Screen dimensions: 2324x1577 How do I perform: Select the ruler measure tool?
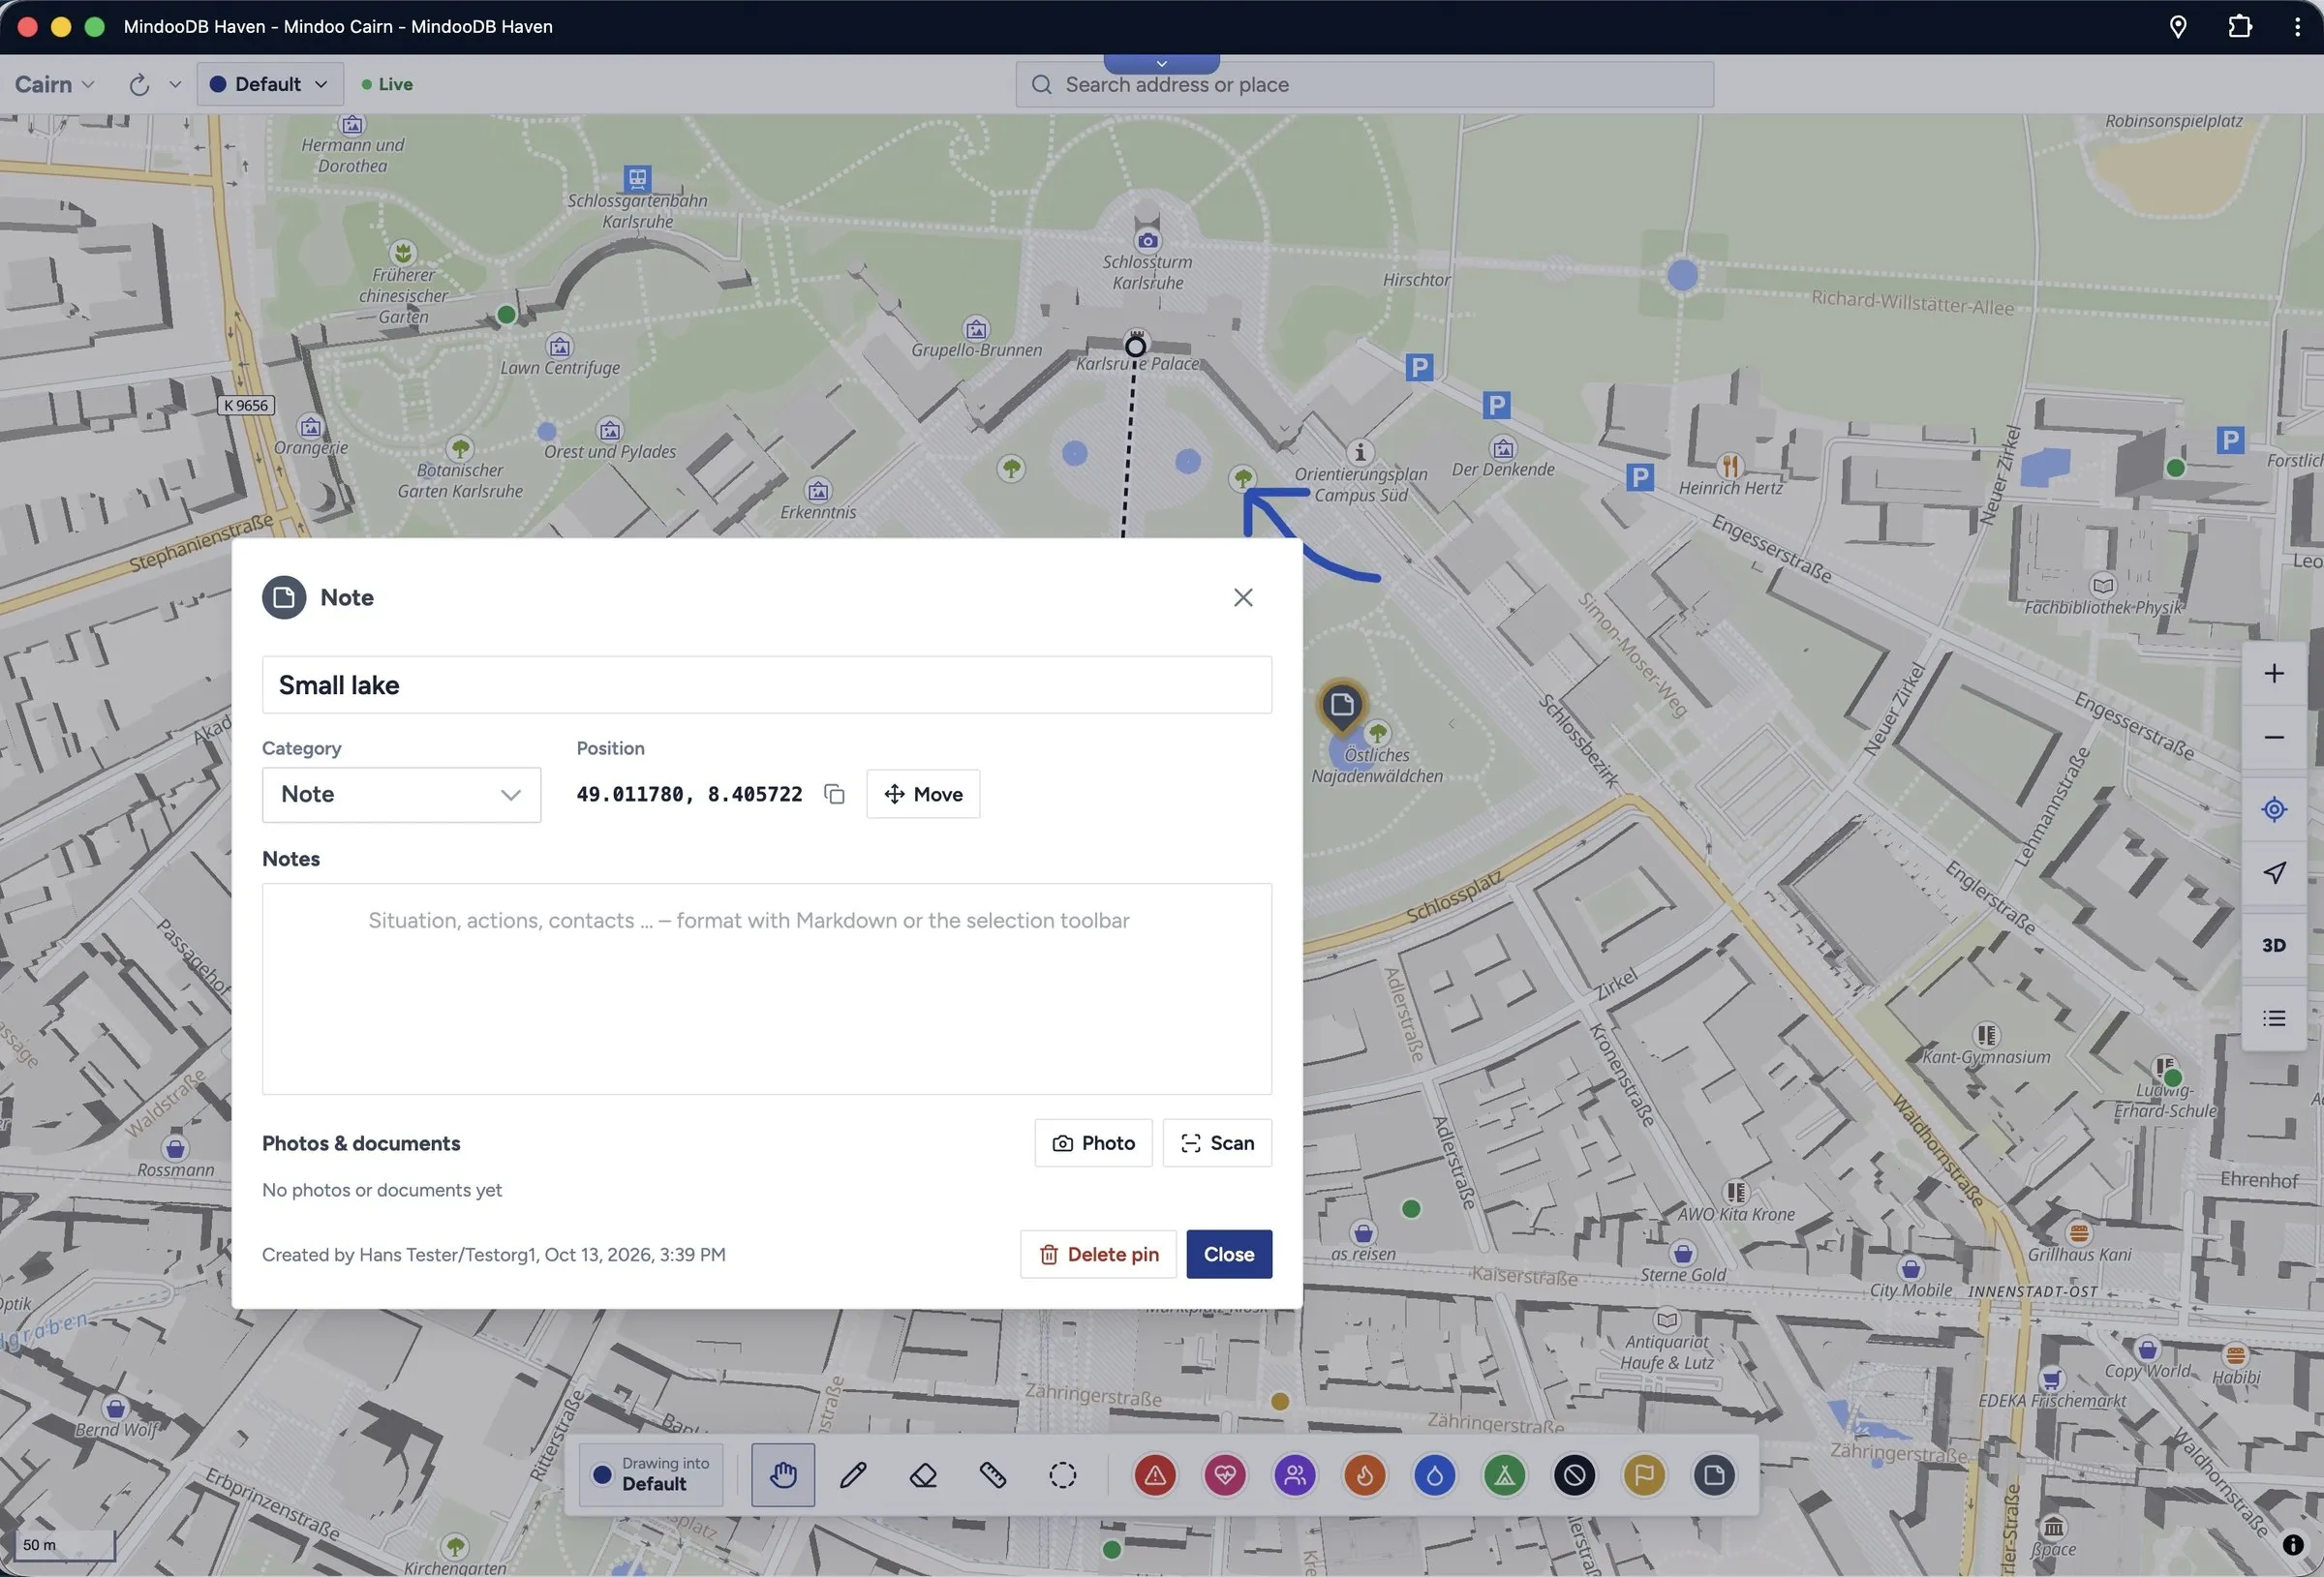pyautogui.click(x=993, y=1475)
